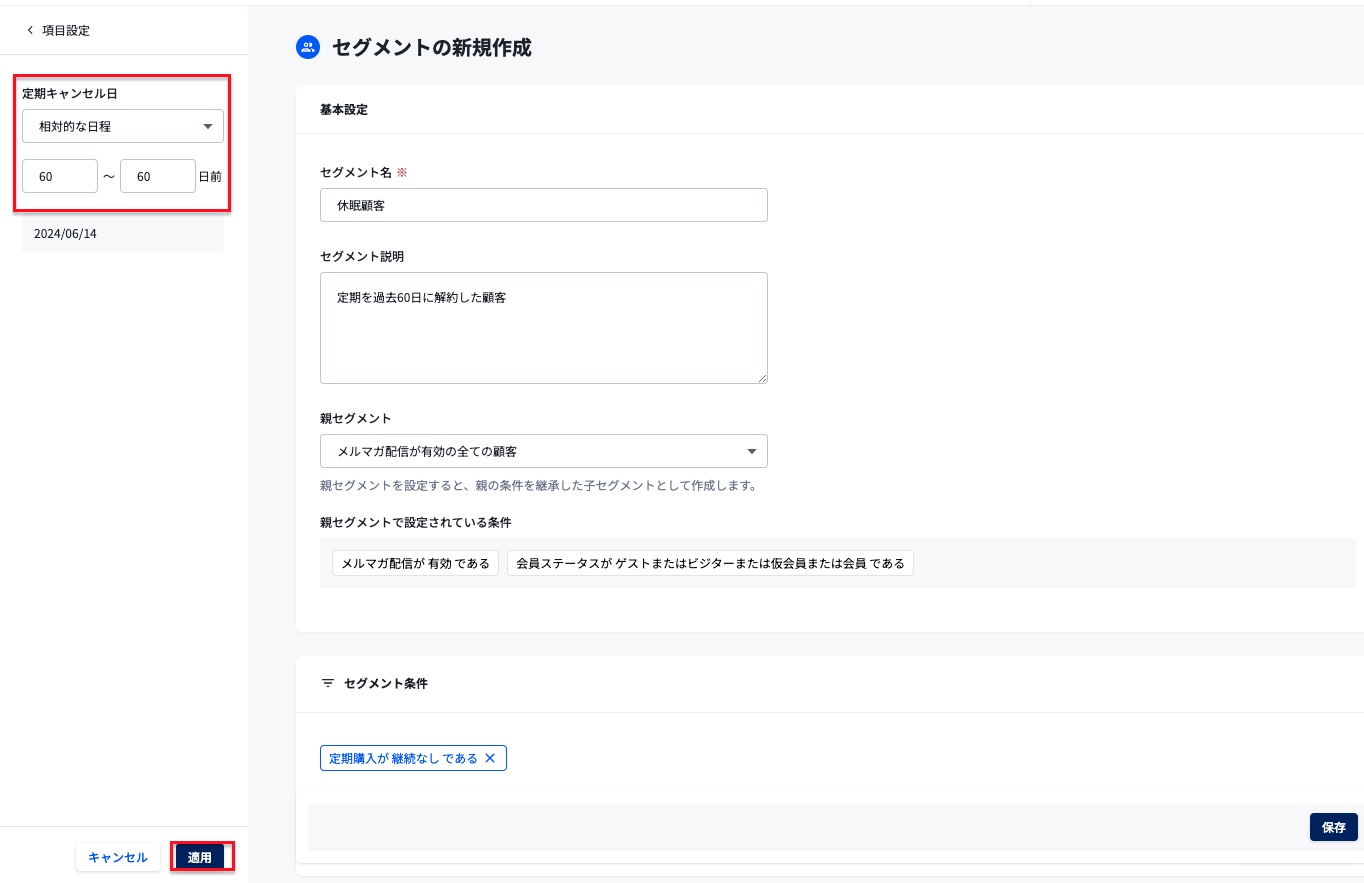The height and width of the screenshot is (883, 1364).
Task: Open the 親セグメント dropdown showing メルマガ配信が有効の全ての顧客
Action: point(543,451)
